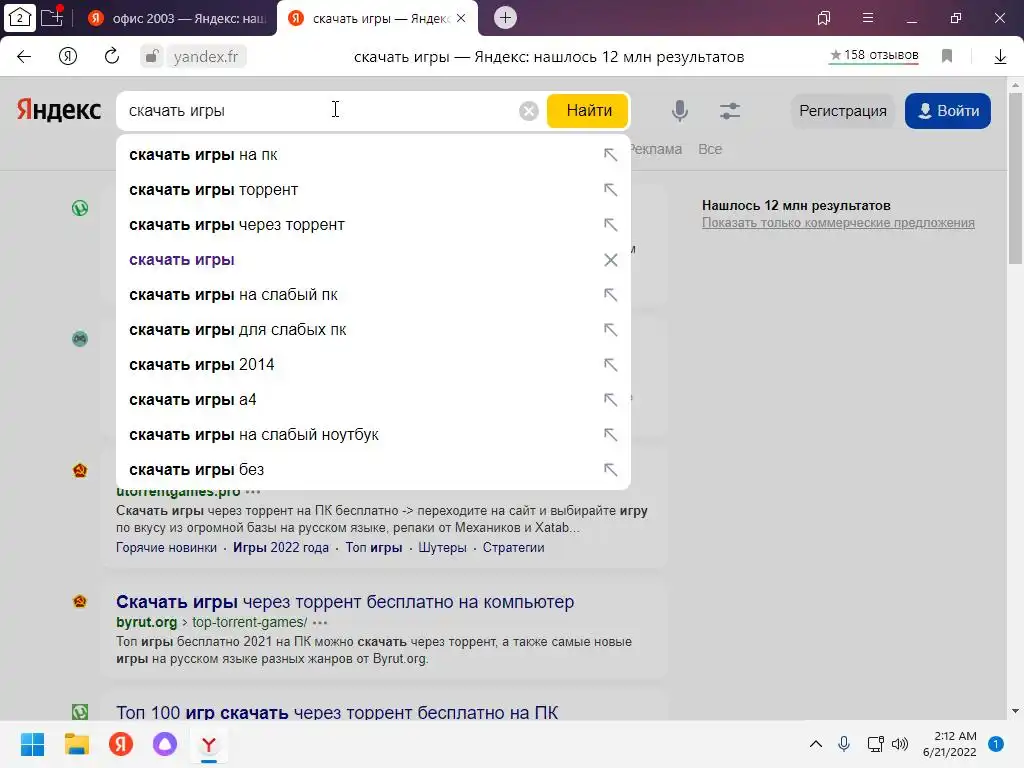Go back with the back arrow
Viewport: 1024px width, 768px height.
point(24,57)
